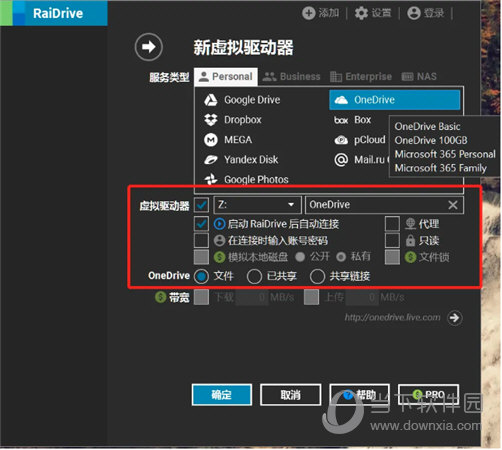This screenshot has width=502, height=450.
Task: Toggle the 下载 bandwidth limit checkbox
Action: tap(201, 297)
